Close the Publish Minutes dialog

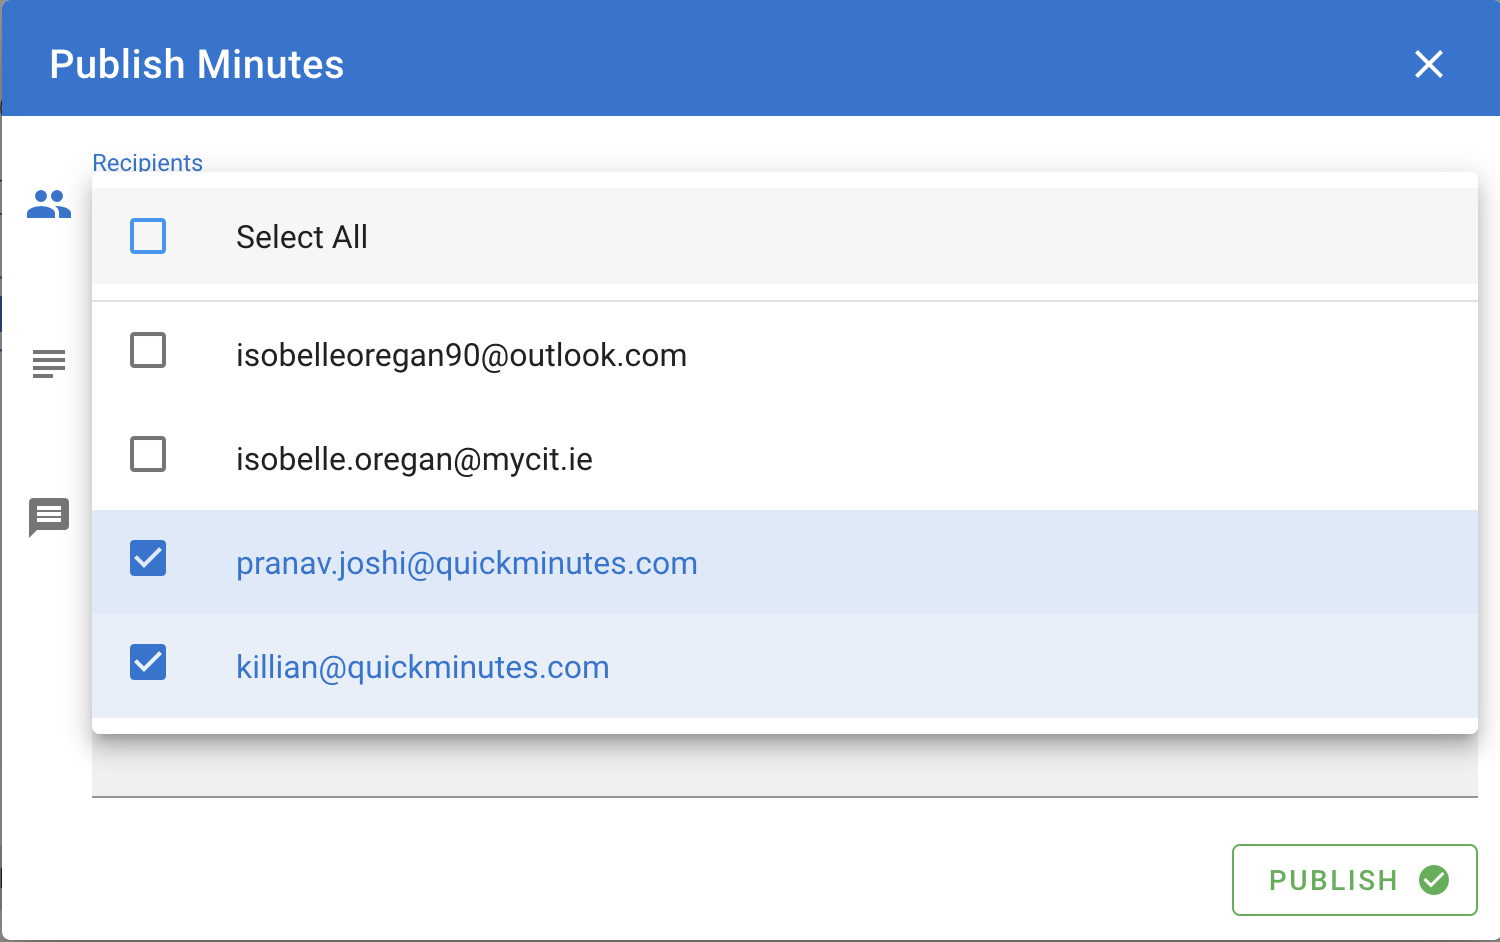pyautogui.click(x=1429, y=64)
